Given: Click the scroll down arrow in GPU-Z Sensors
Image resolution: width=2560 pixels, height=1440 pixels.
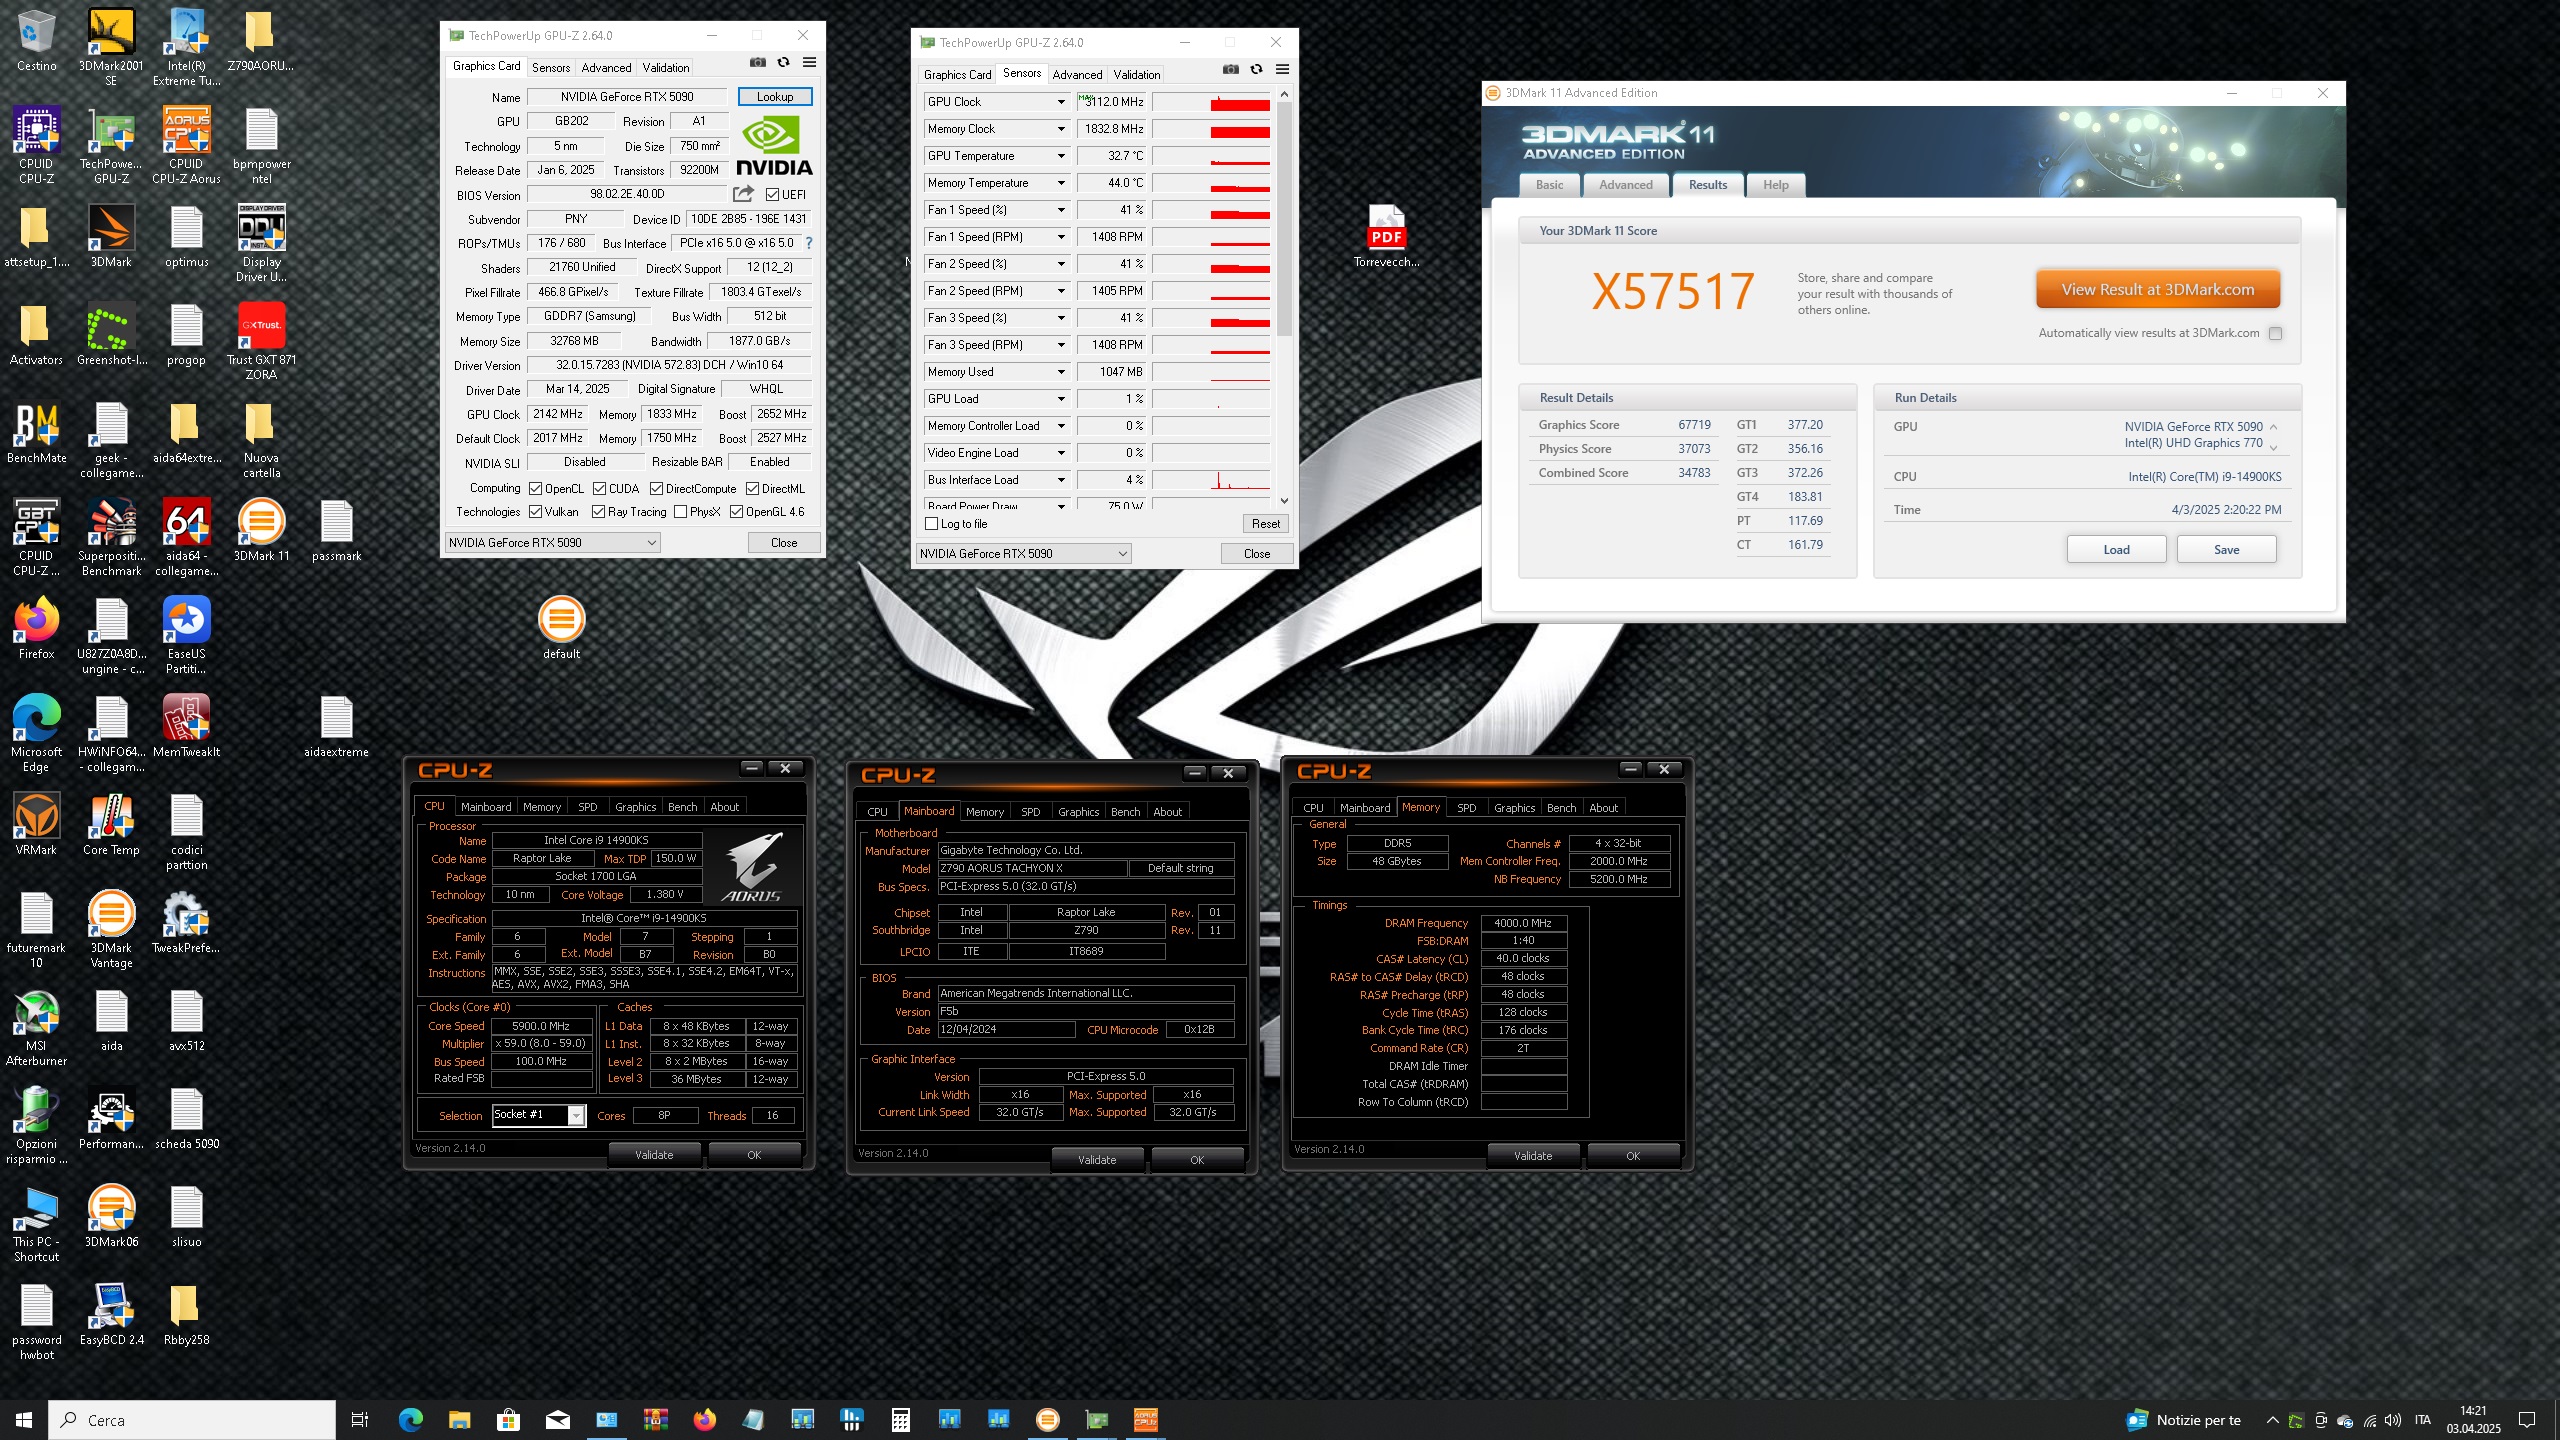Looking at the screenshot, I should tap(1284, 501).
